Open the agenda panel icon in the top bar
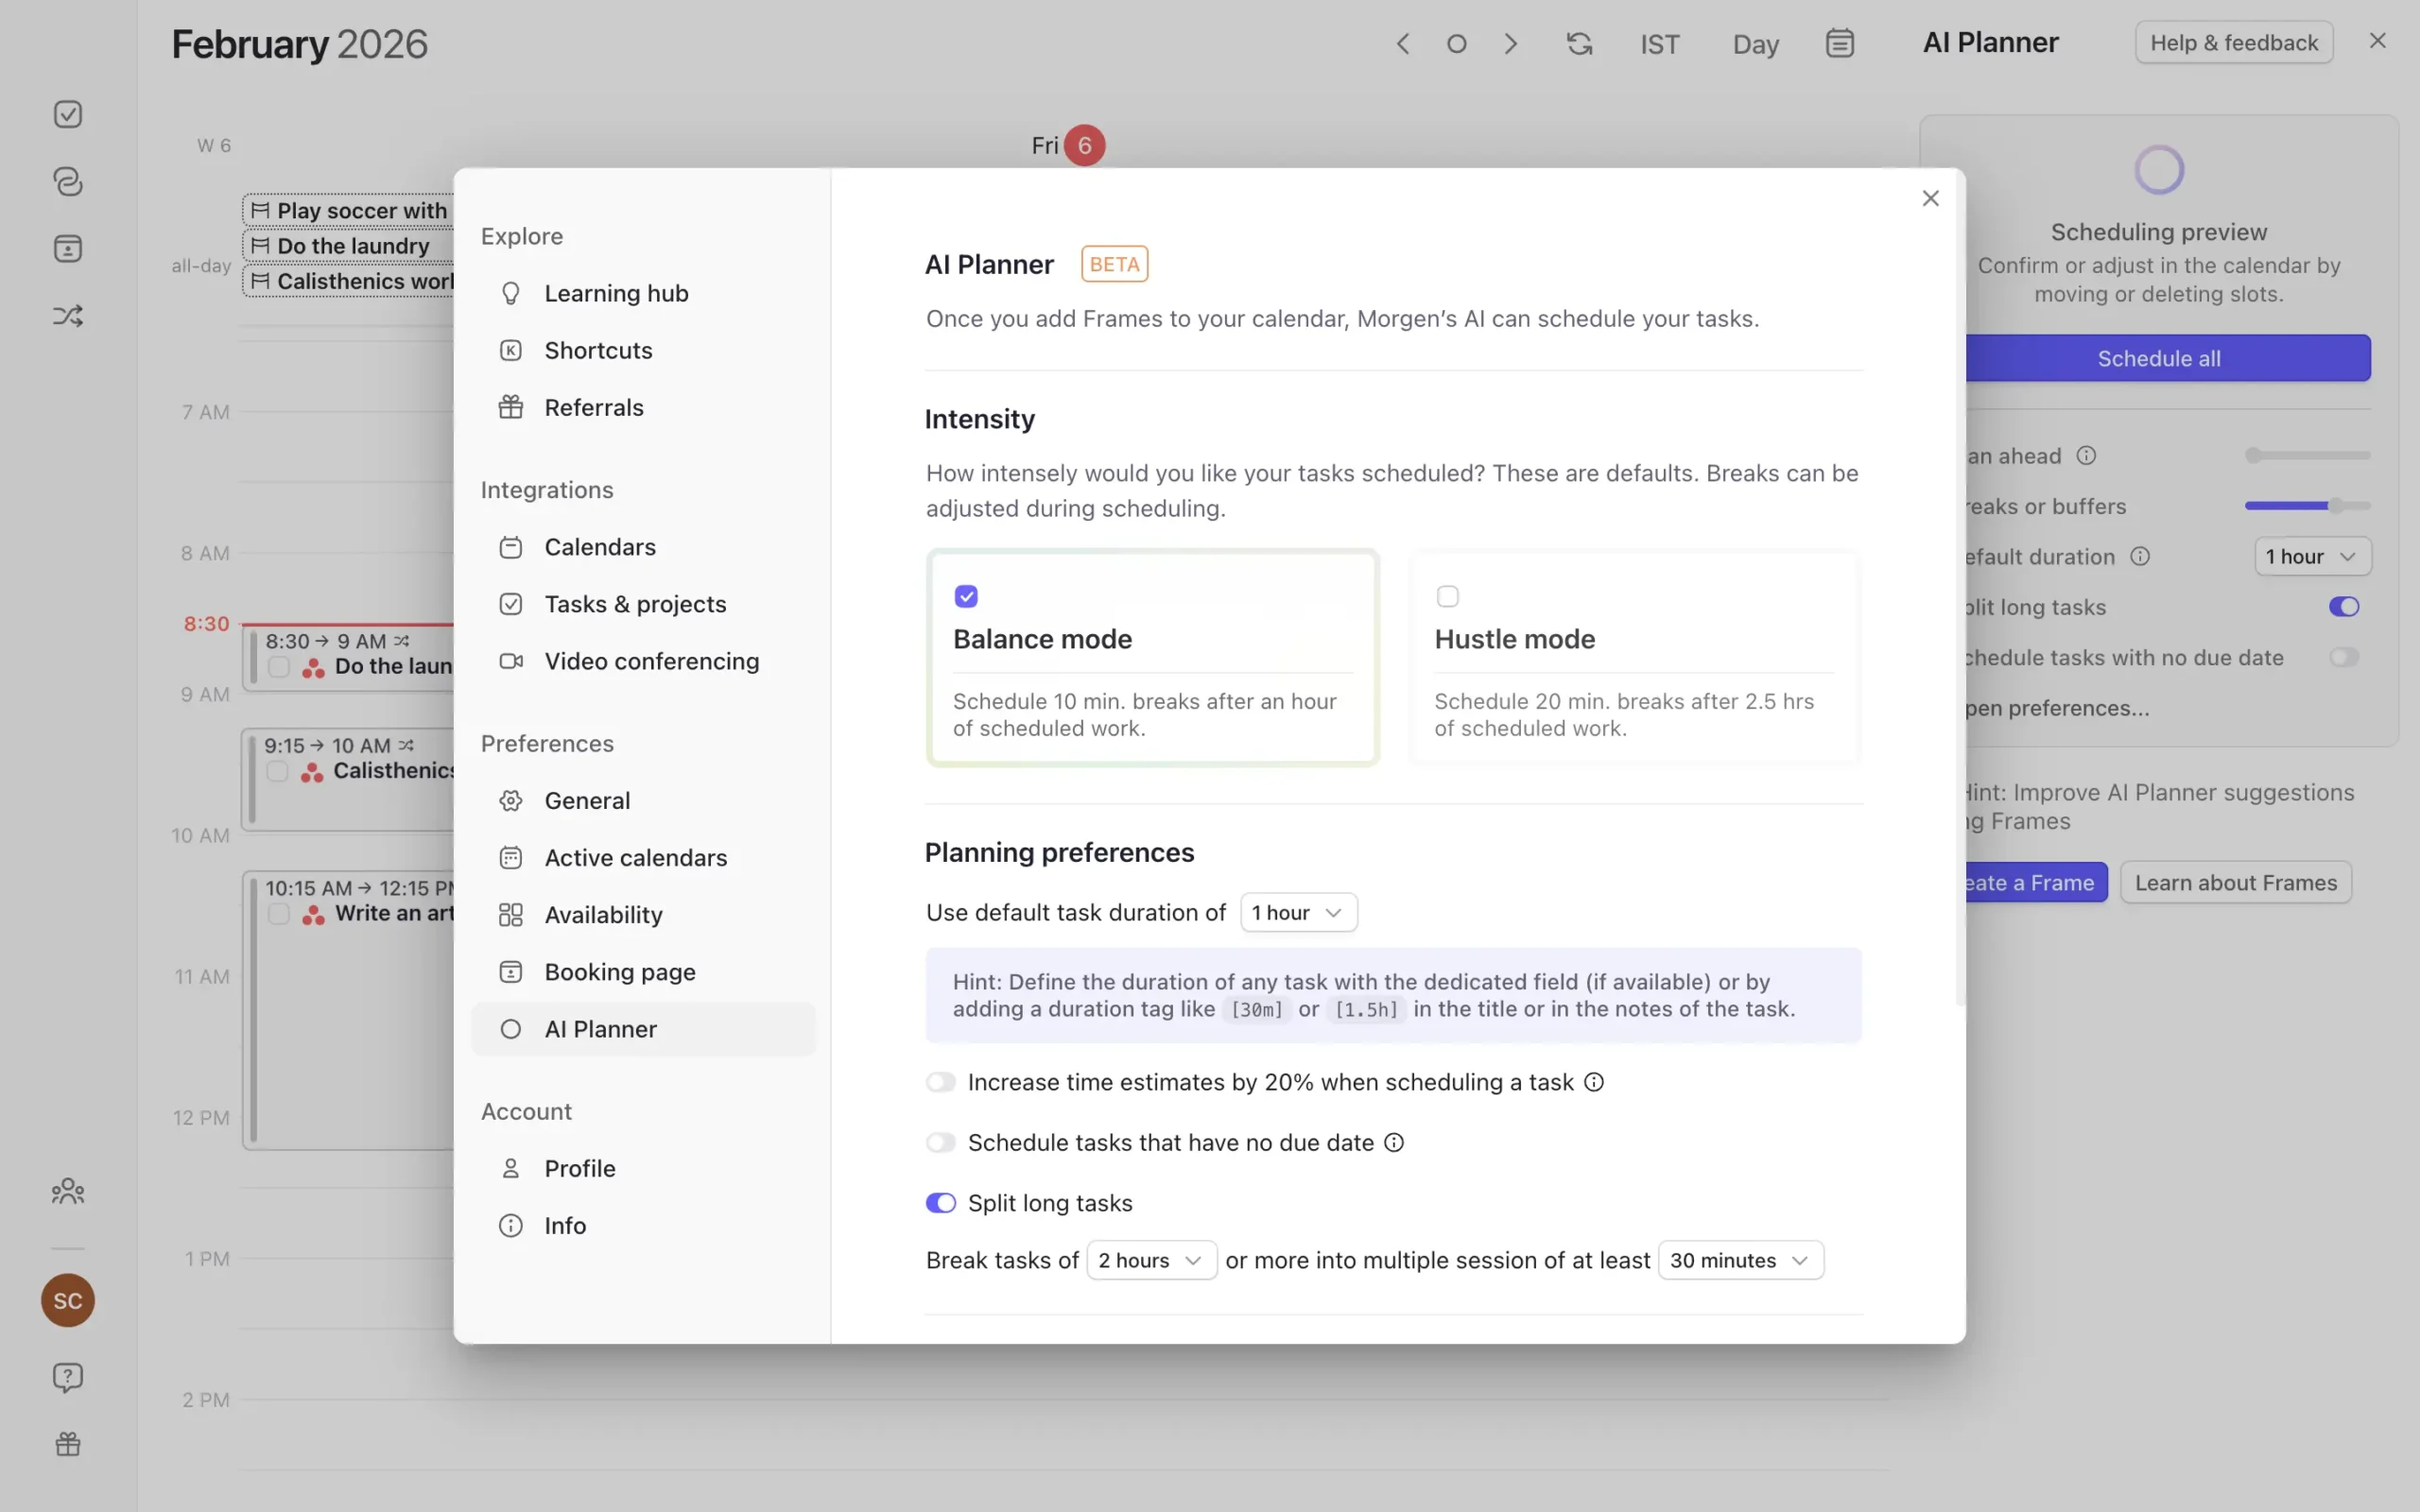This screenshot has height=1512, width=2420. point(1840,43)
